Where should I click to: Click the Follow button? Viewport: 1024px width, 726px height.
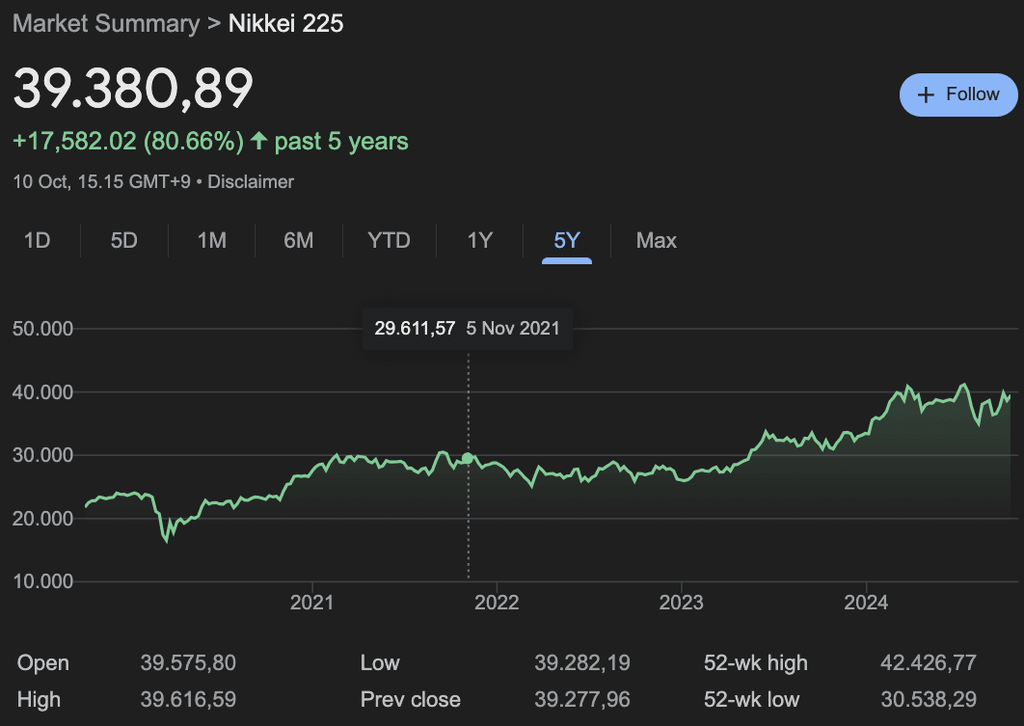pos(957,94)
